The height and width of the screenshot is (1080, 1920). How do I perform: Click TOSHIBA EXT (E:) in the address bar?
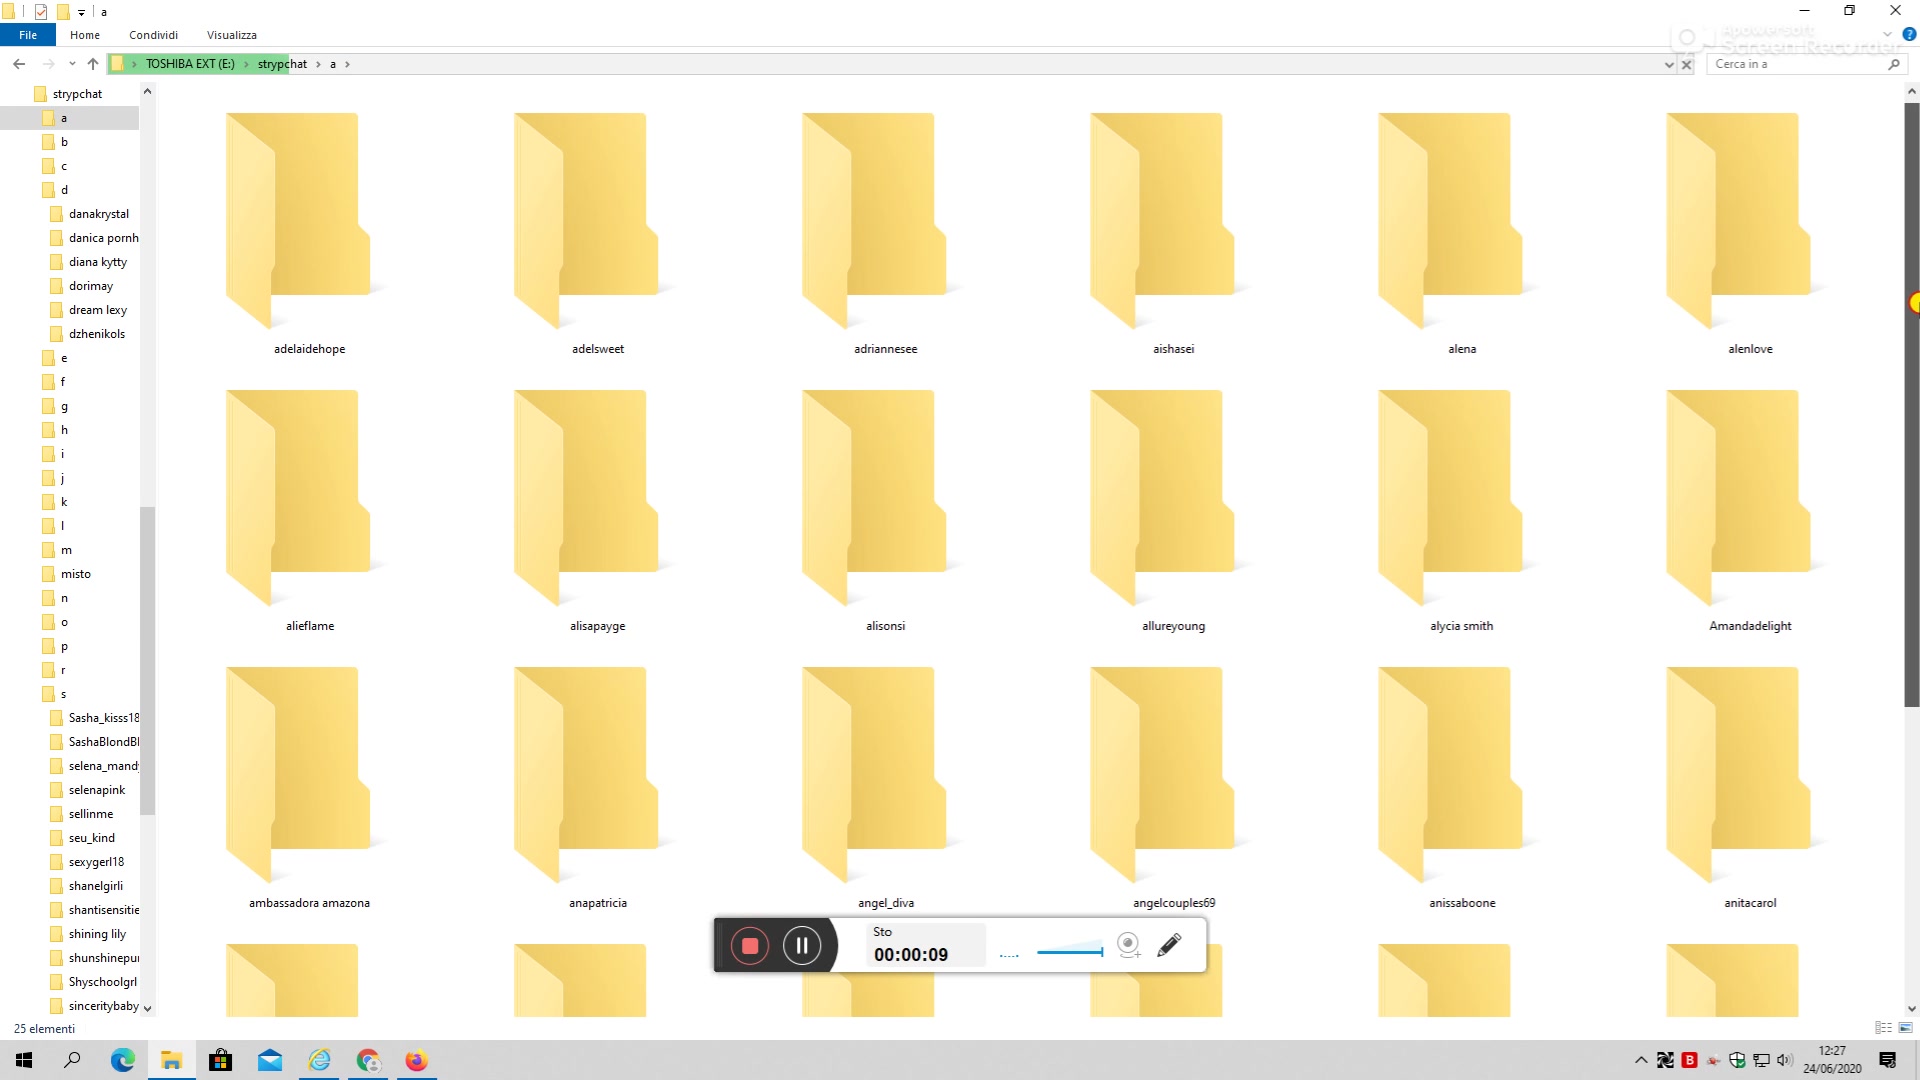click(x=190, y=64)
